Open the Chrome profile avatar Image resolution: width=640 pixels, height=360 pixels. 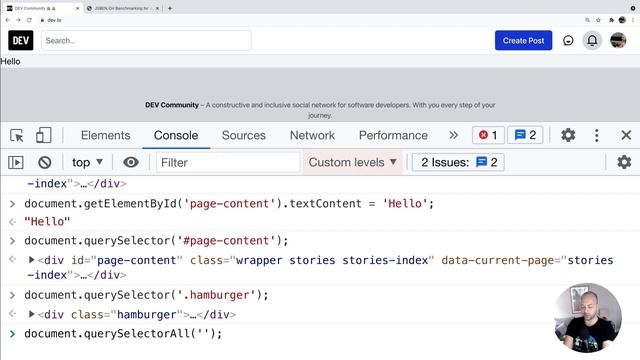pyautogui.click(x=622, y=20)
